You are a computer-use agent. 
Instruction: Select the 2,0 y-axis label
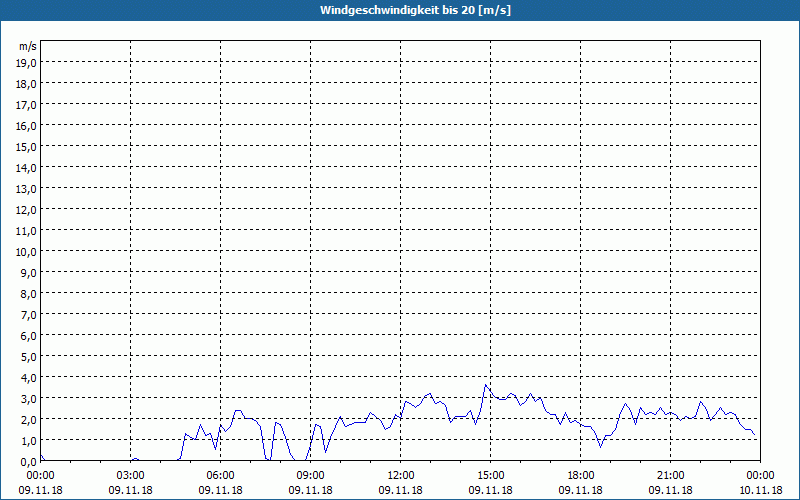point(28,419)
